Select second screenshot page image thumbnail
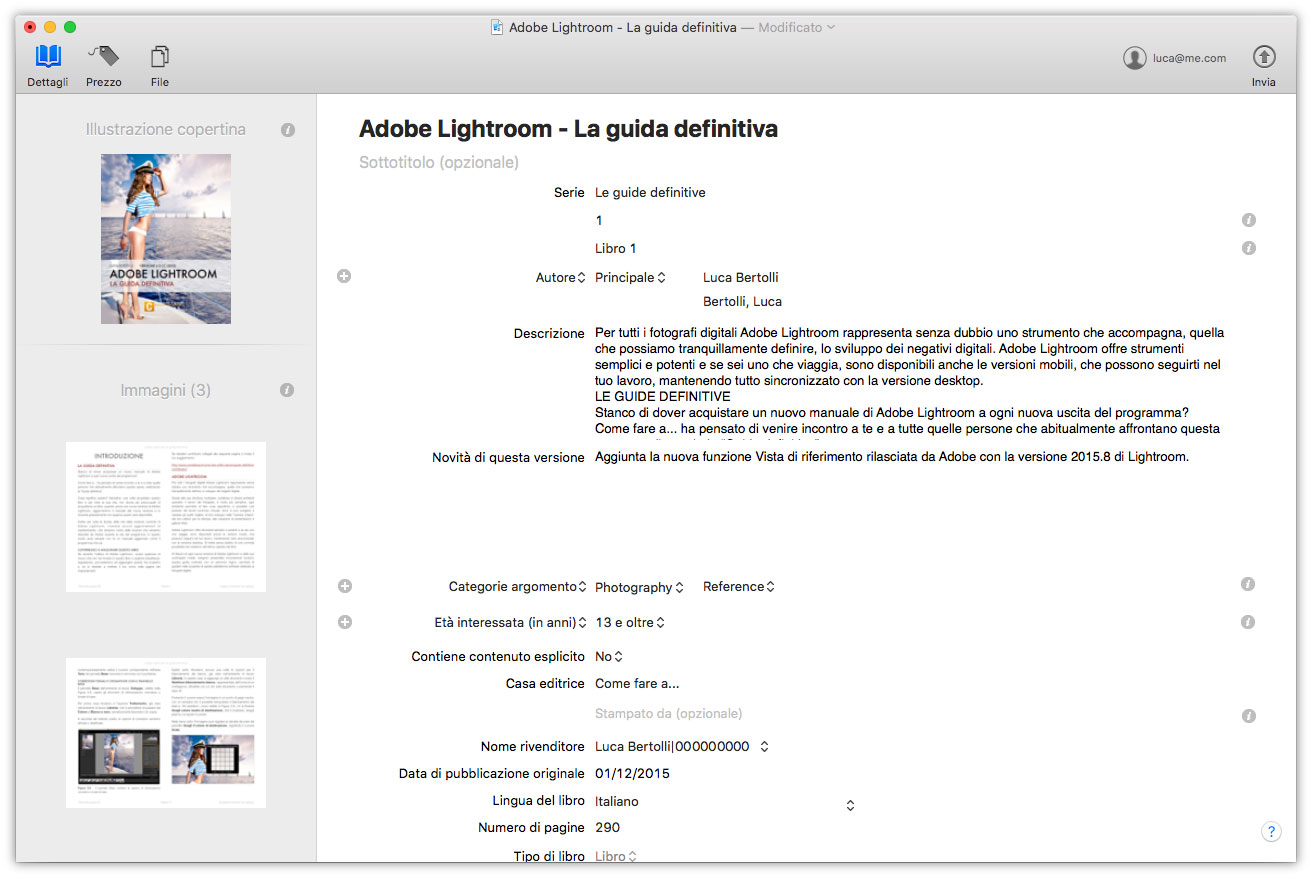Image resolution: width=1312 pixels, height=878 pixels. pyautogui.click(x=166, y=733)
